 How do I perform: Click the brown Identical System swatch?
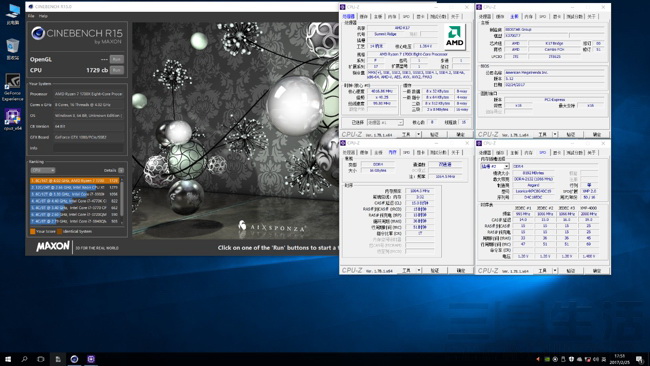(59, 231)
